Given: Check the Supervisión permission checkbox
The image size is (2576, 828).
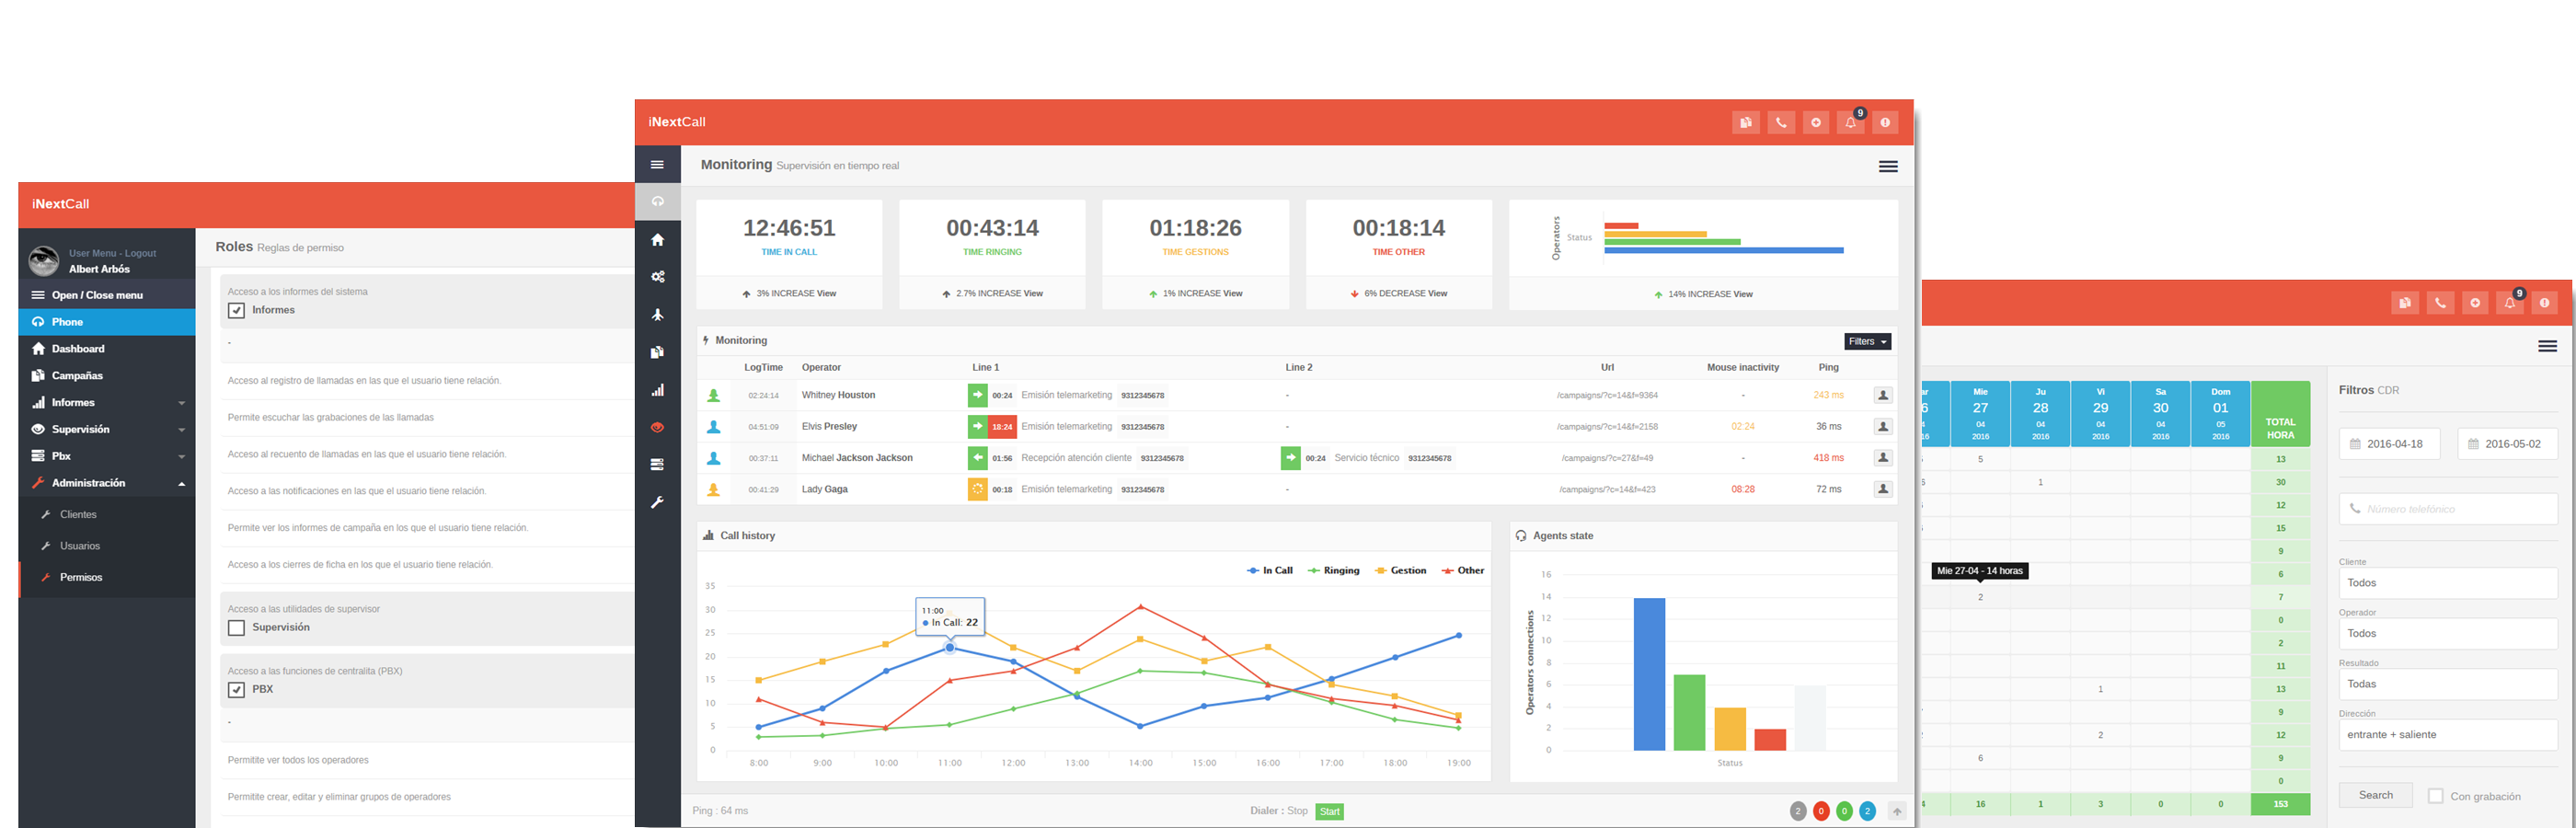Looking at the screenshot, I should (237, 628).
